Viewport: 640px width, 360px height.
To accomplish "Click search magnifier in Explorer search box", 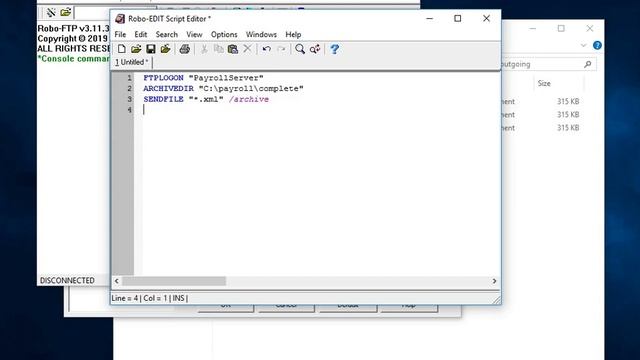I will [x=588, y=64].
